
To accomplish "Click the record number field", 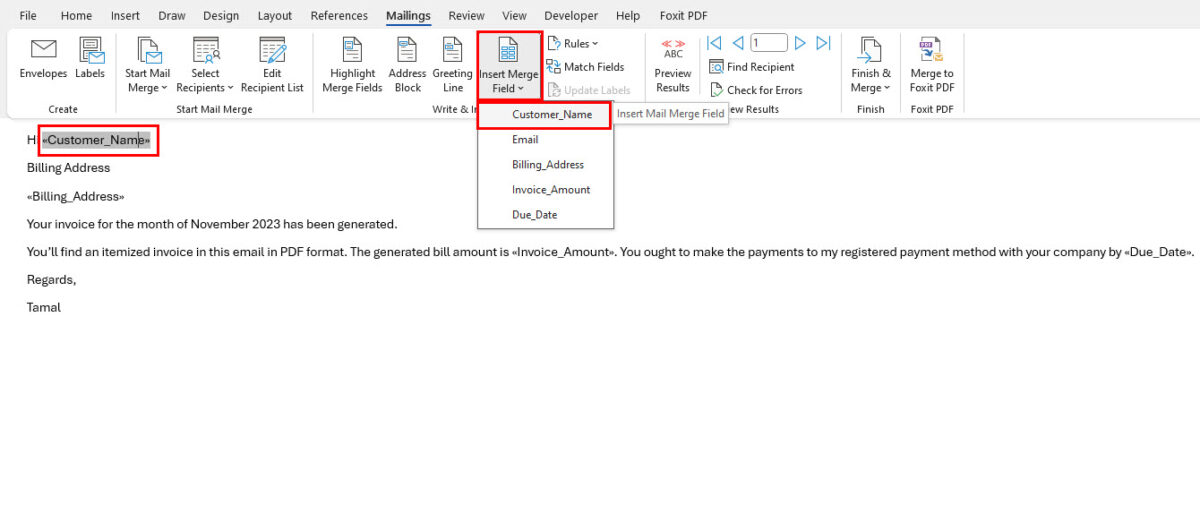I will [x=769, y=43].
